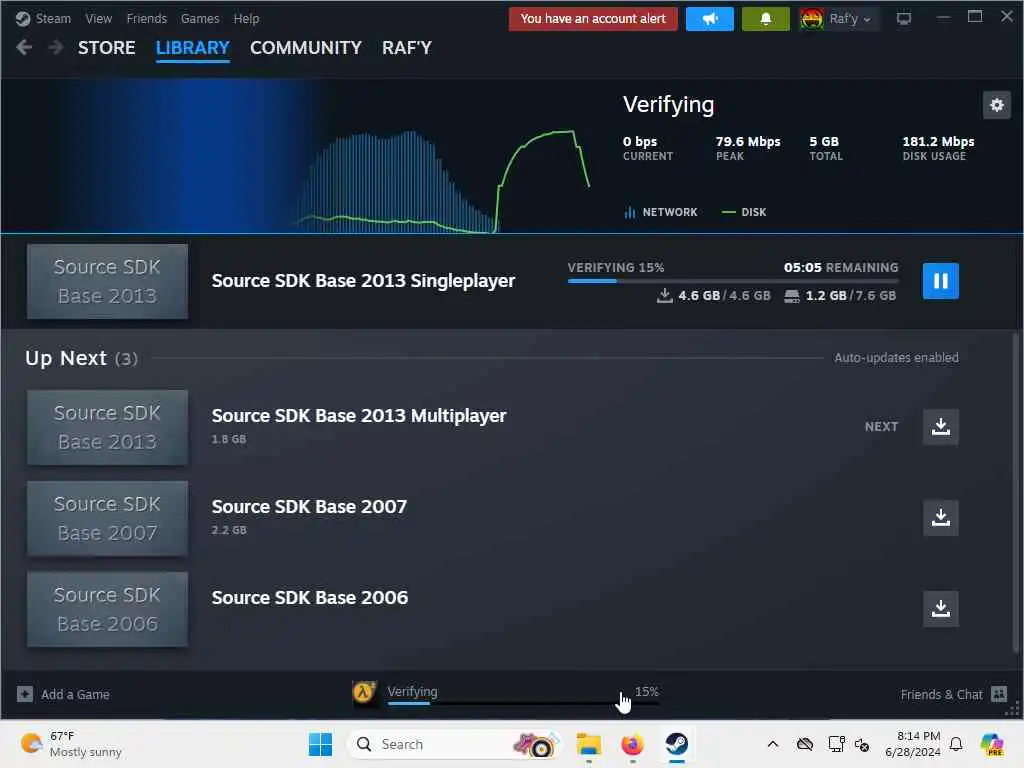1024x768 pixels.
Task: Download Source SDK Base 2013 Multiplayer now
Action: click(940, 427)
